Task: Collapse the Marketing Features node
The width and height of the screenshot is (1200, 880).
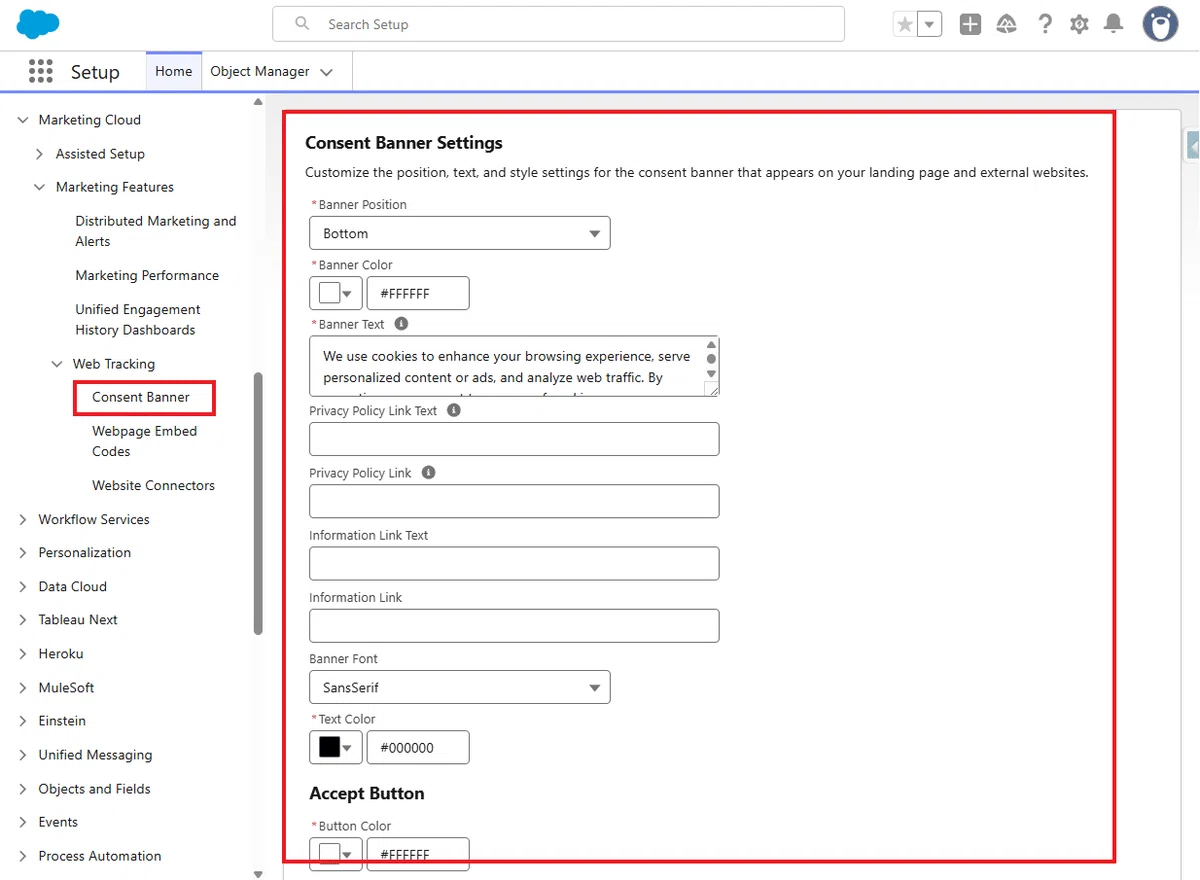Action: (x=40, y=187)
